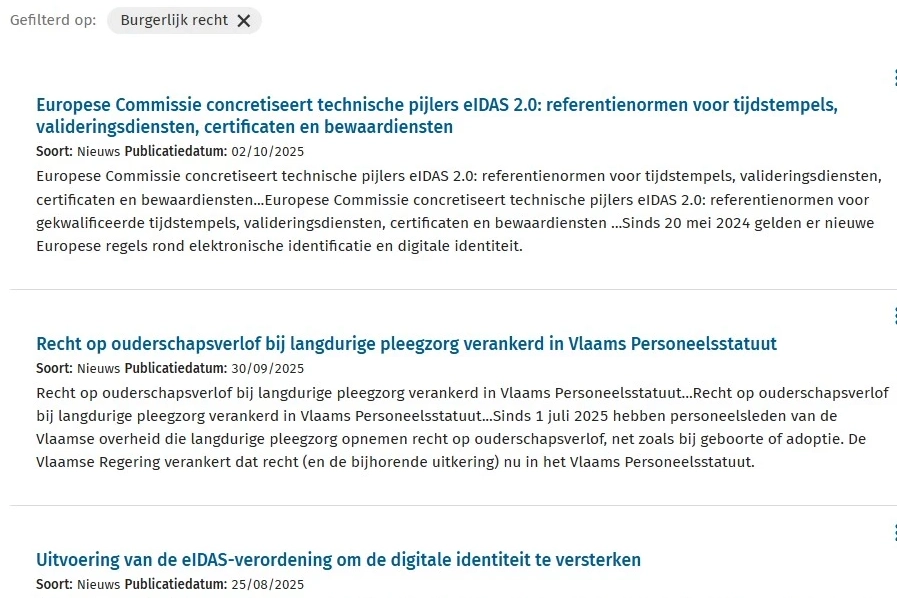Click Soort Nieuws label of ouderschapsverlof article
897x598 pixels.
tap(78, 368)
